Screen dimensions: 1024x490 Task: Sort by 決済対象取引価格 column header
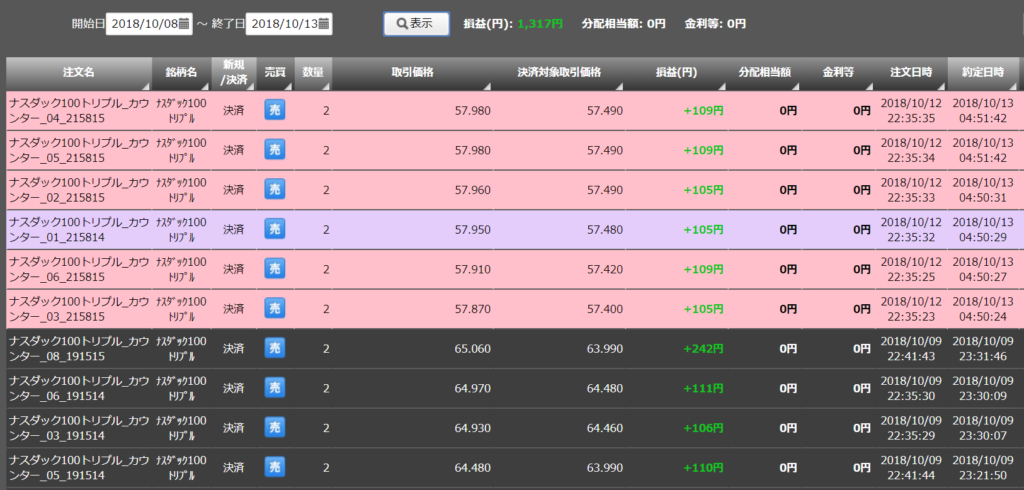click(x=559, y=73)
